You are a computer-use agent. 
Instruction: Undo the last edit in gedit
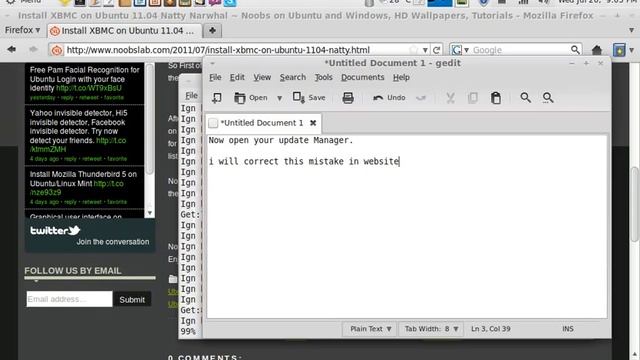tap(389, 98)
